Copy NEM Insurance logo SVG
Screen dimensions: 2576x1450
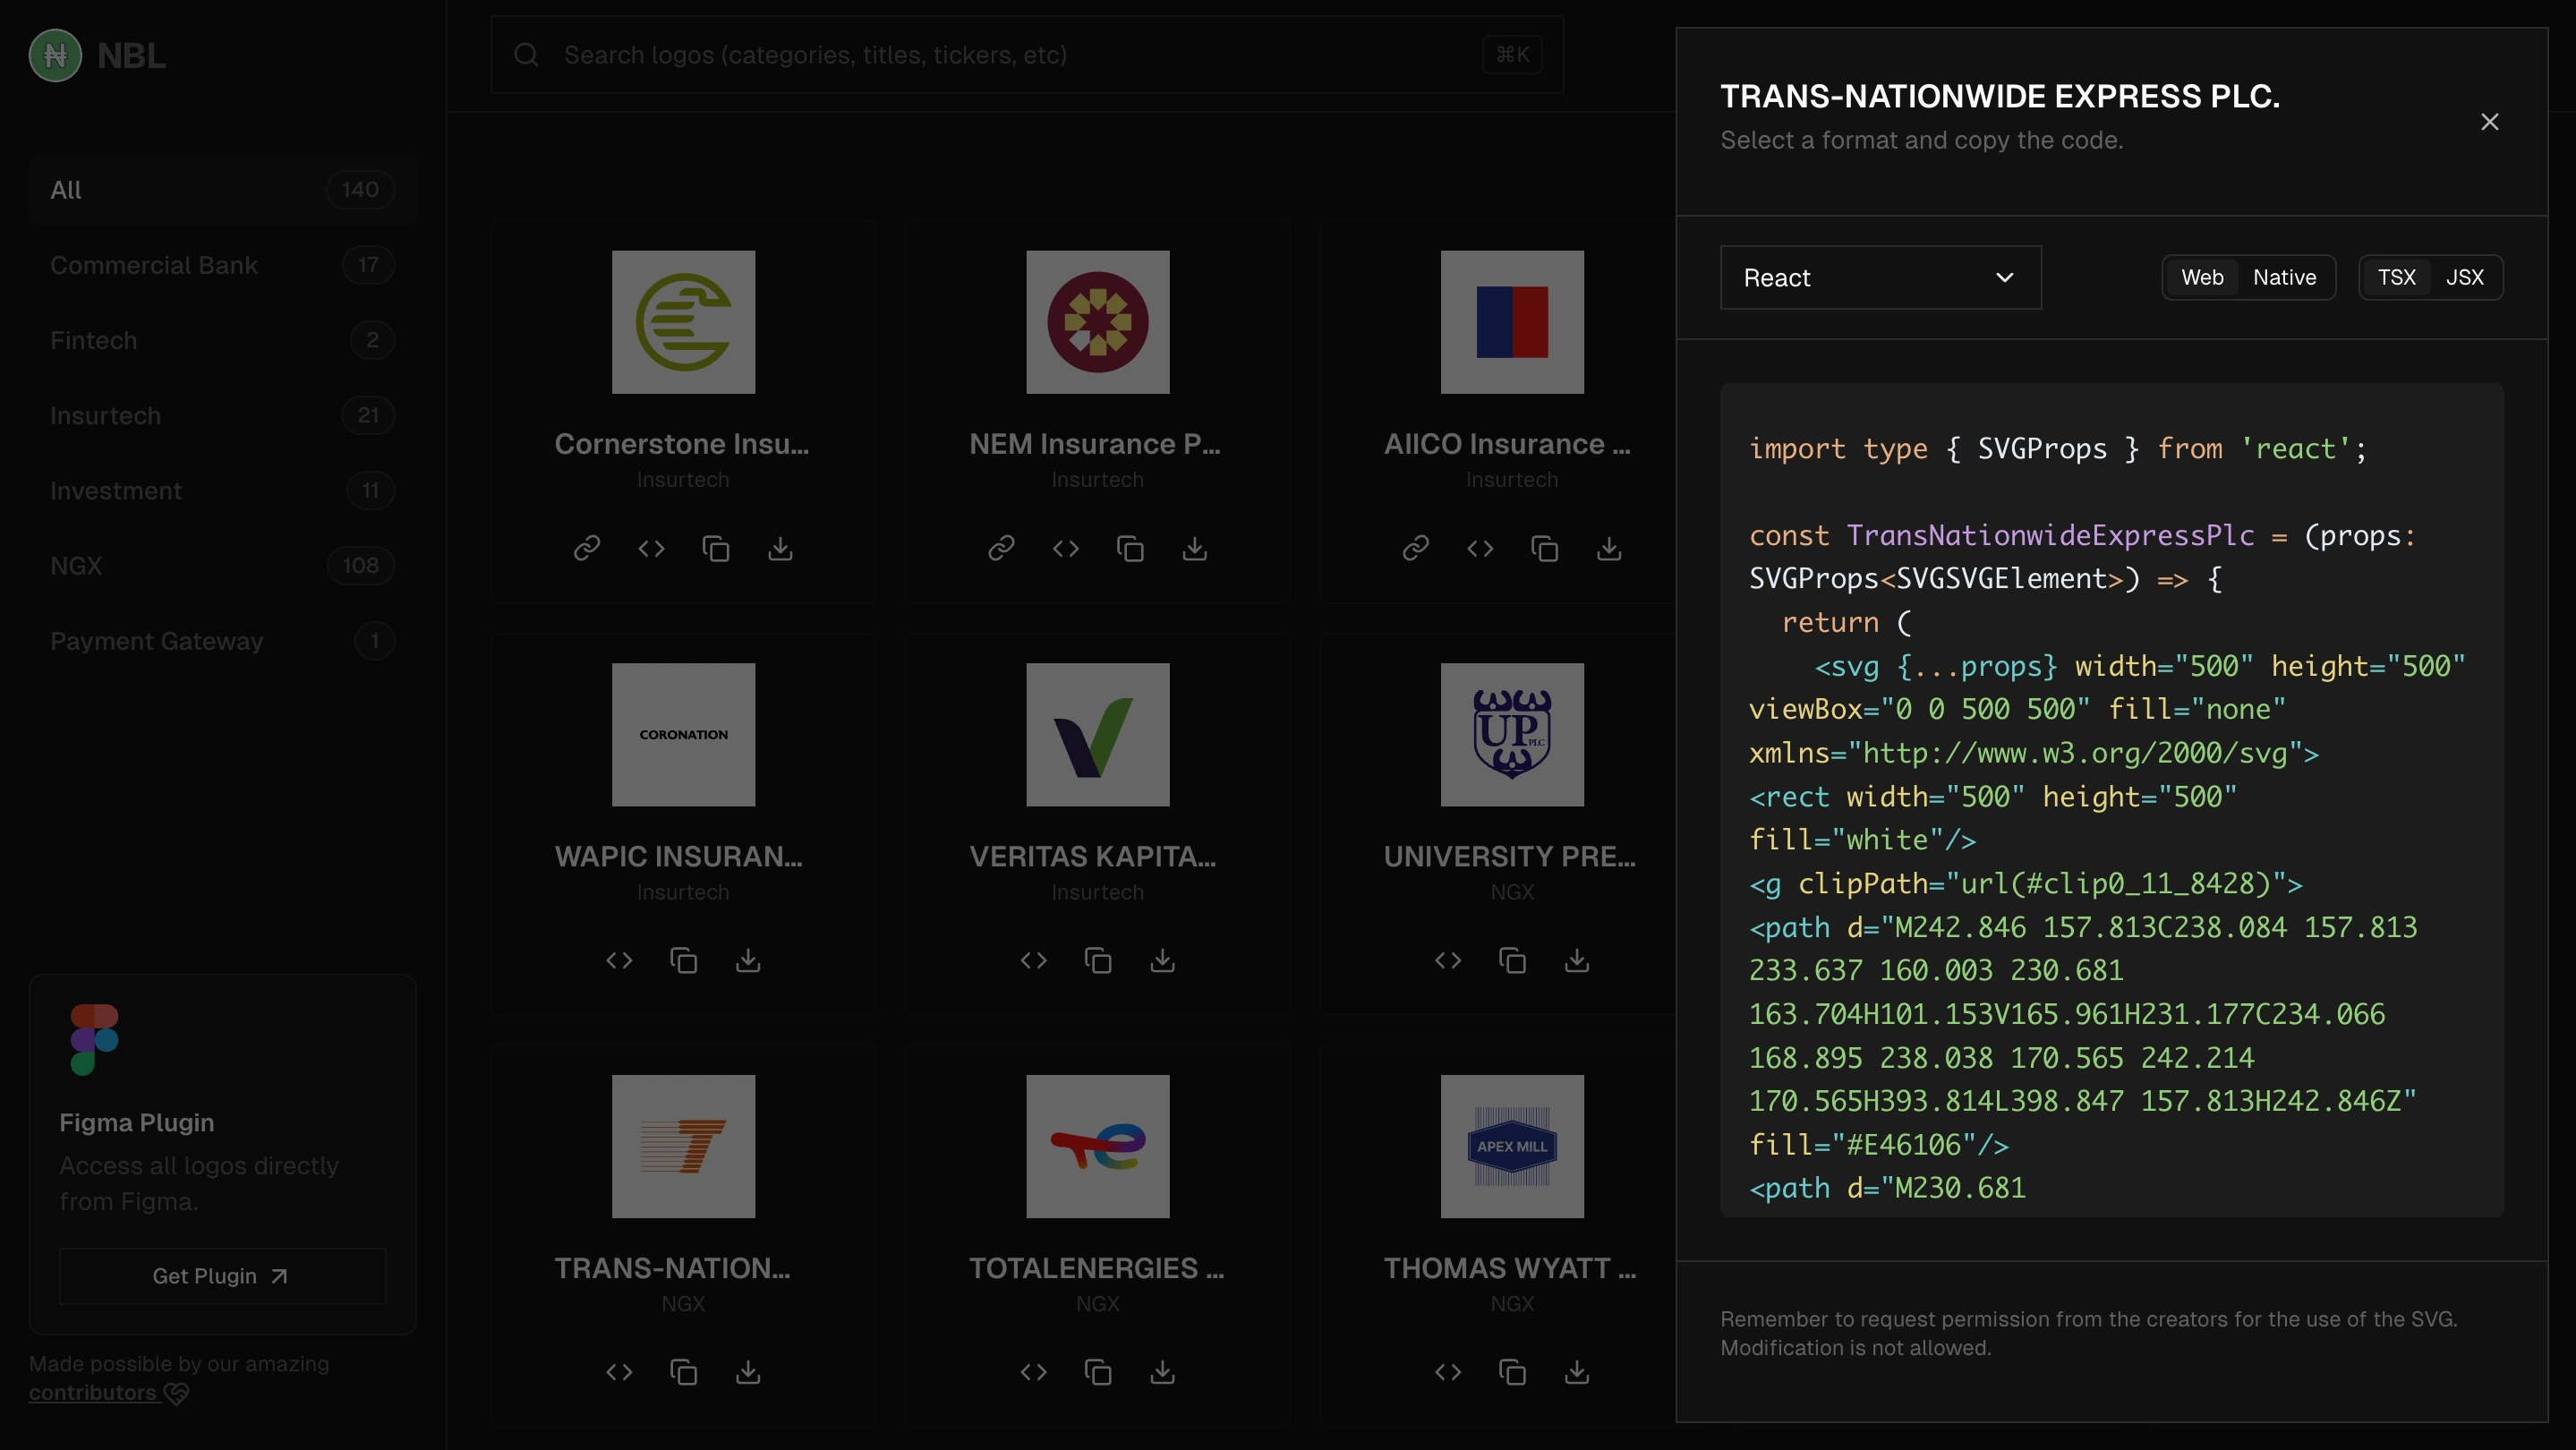pyautogui.click(x=1130, y=548)
